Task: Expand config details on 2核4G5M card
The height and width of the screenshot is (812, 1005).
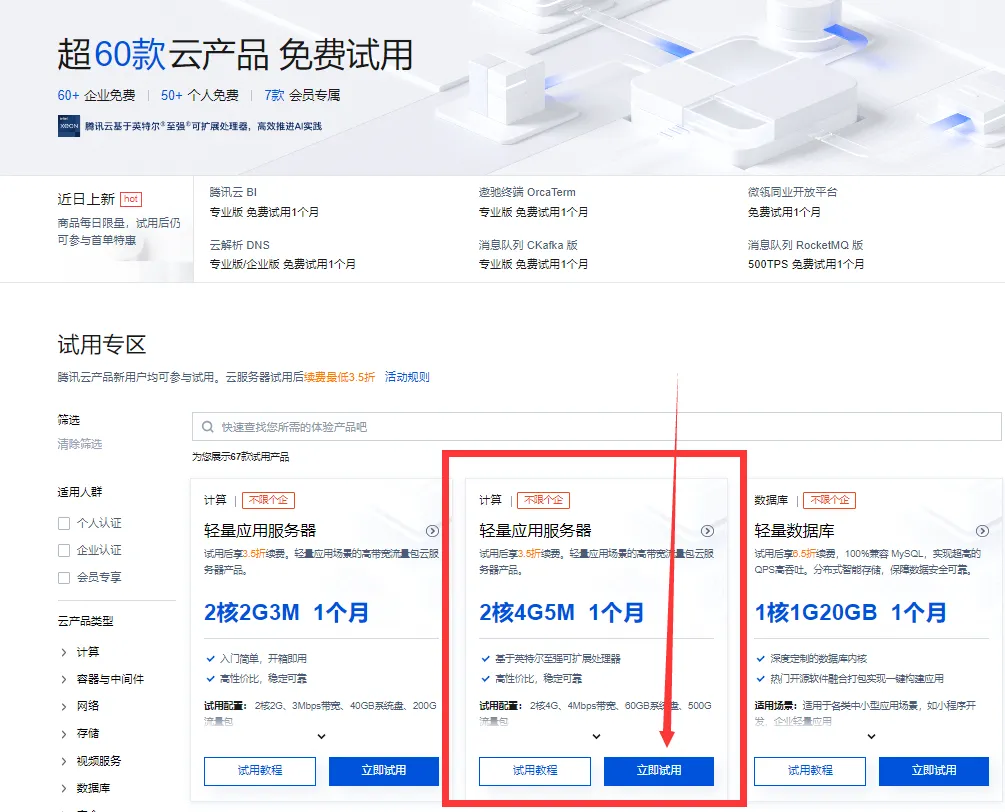Action: click(597, 736)
